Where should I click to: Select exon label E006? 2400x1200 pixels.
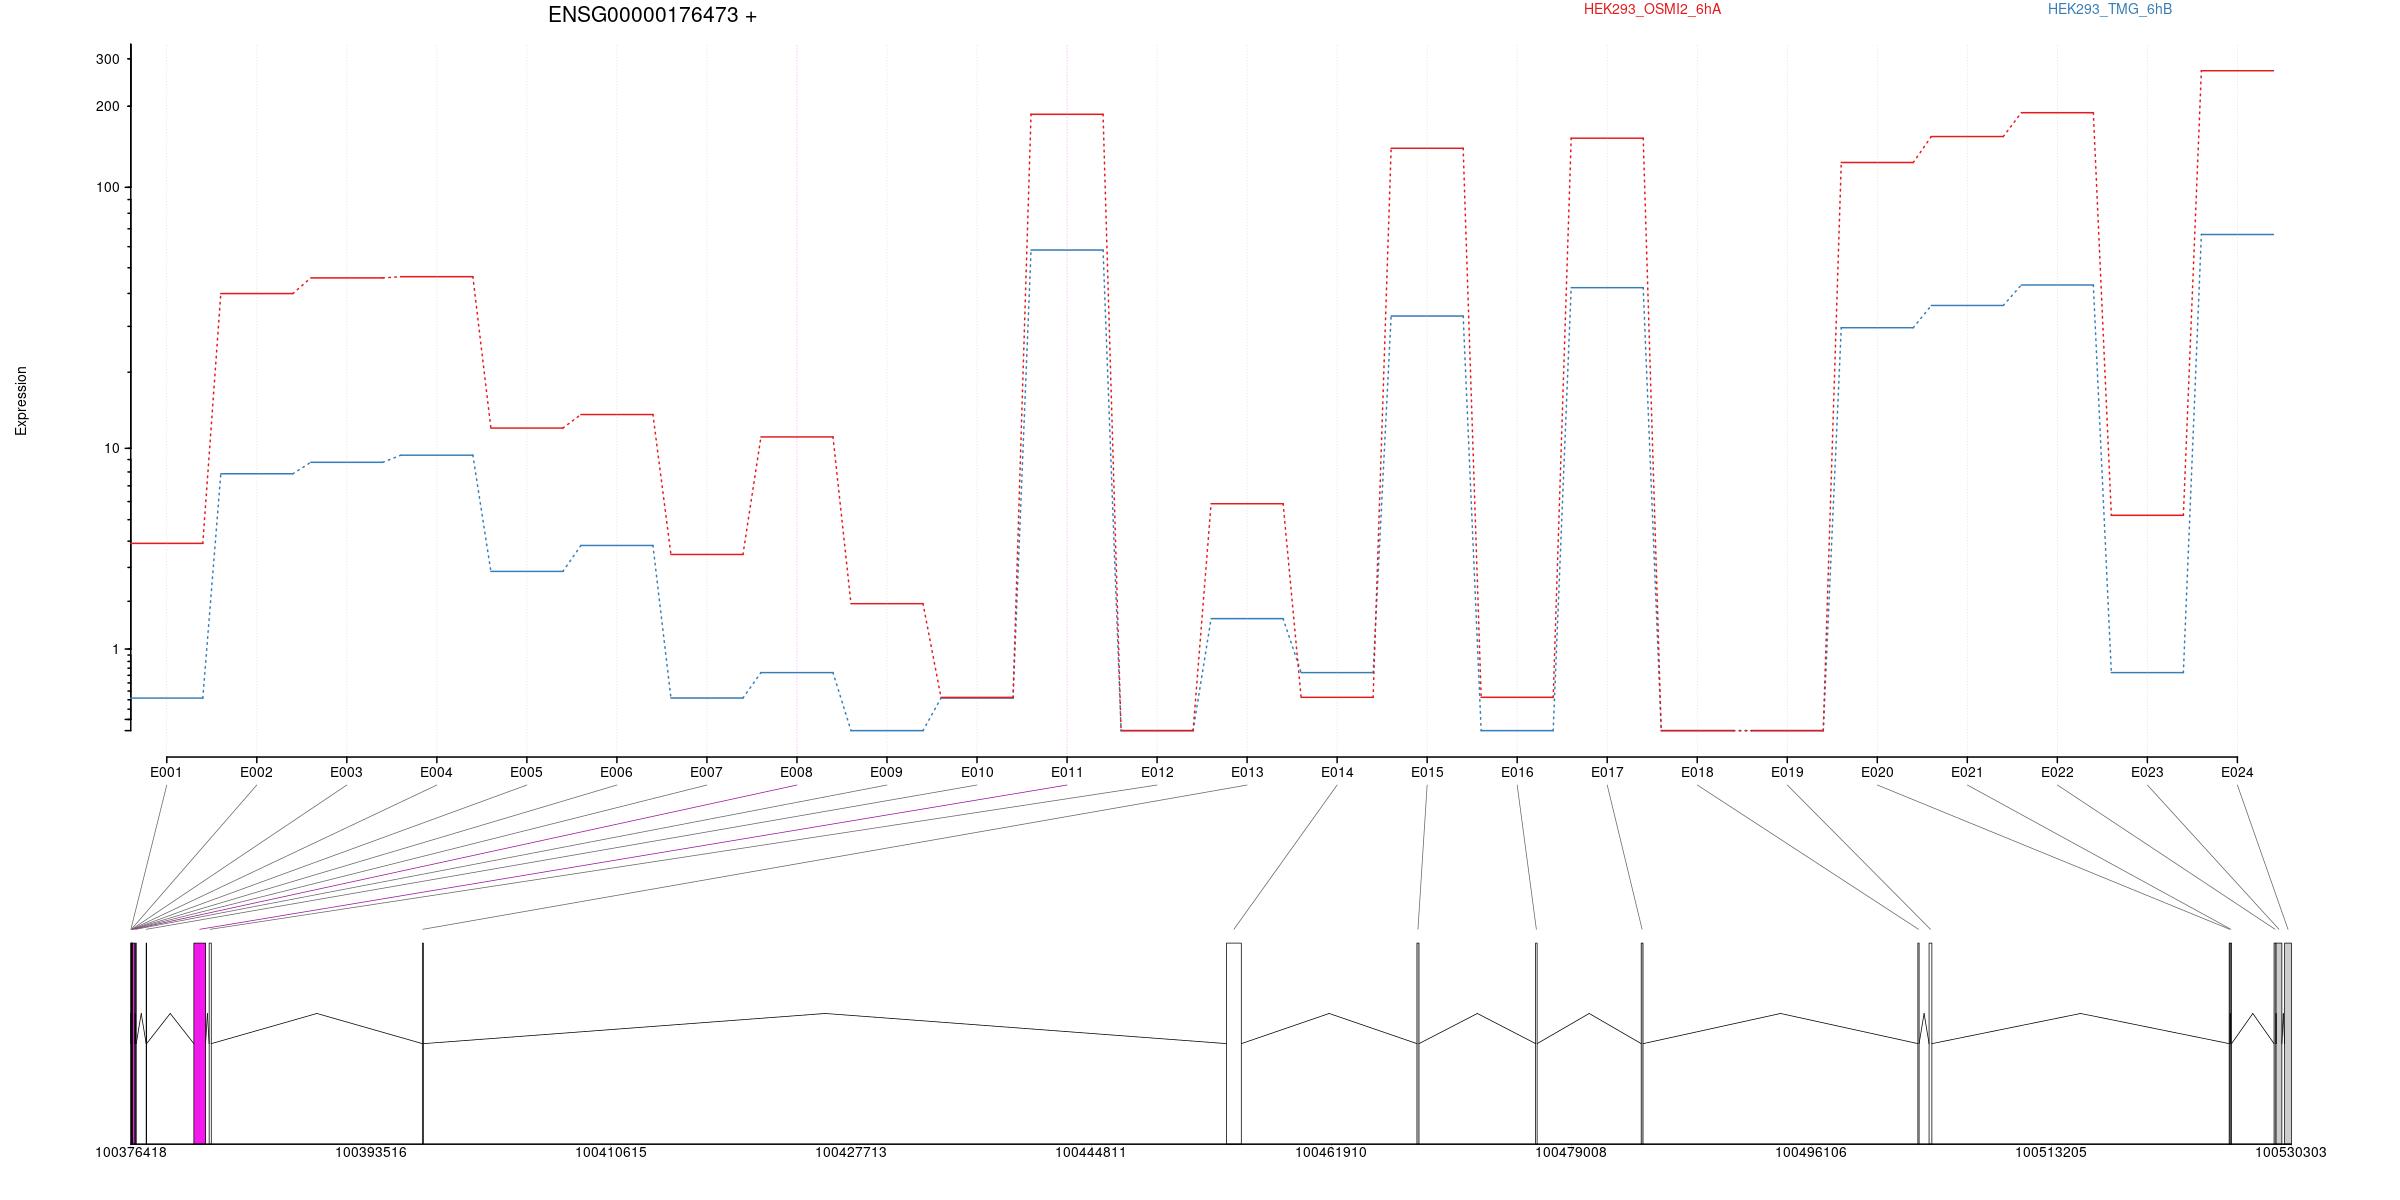coord(616,772)
